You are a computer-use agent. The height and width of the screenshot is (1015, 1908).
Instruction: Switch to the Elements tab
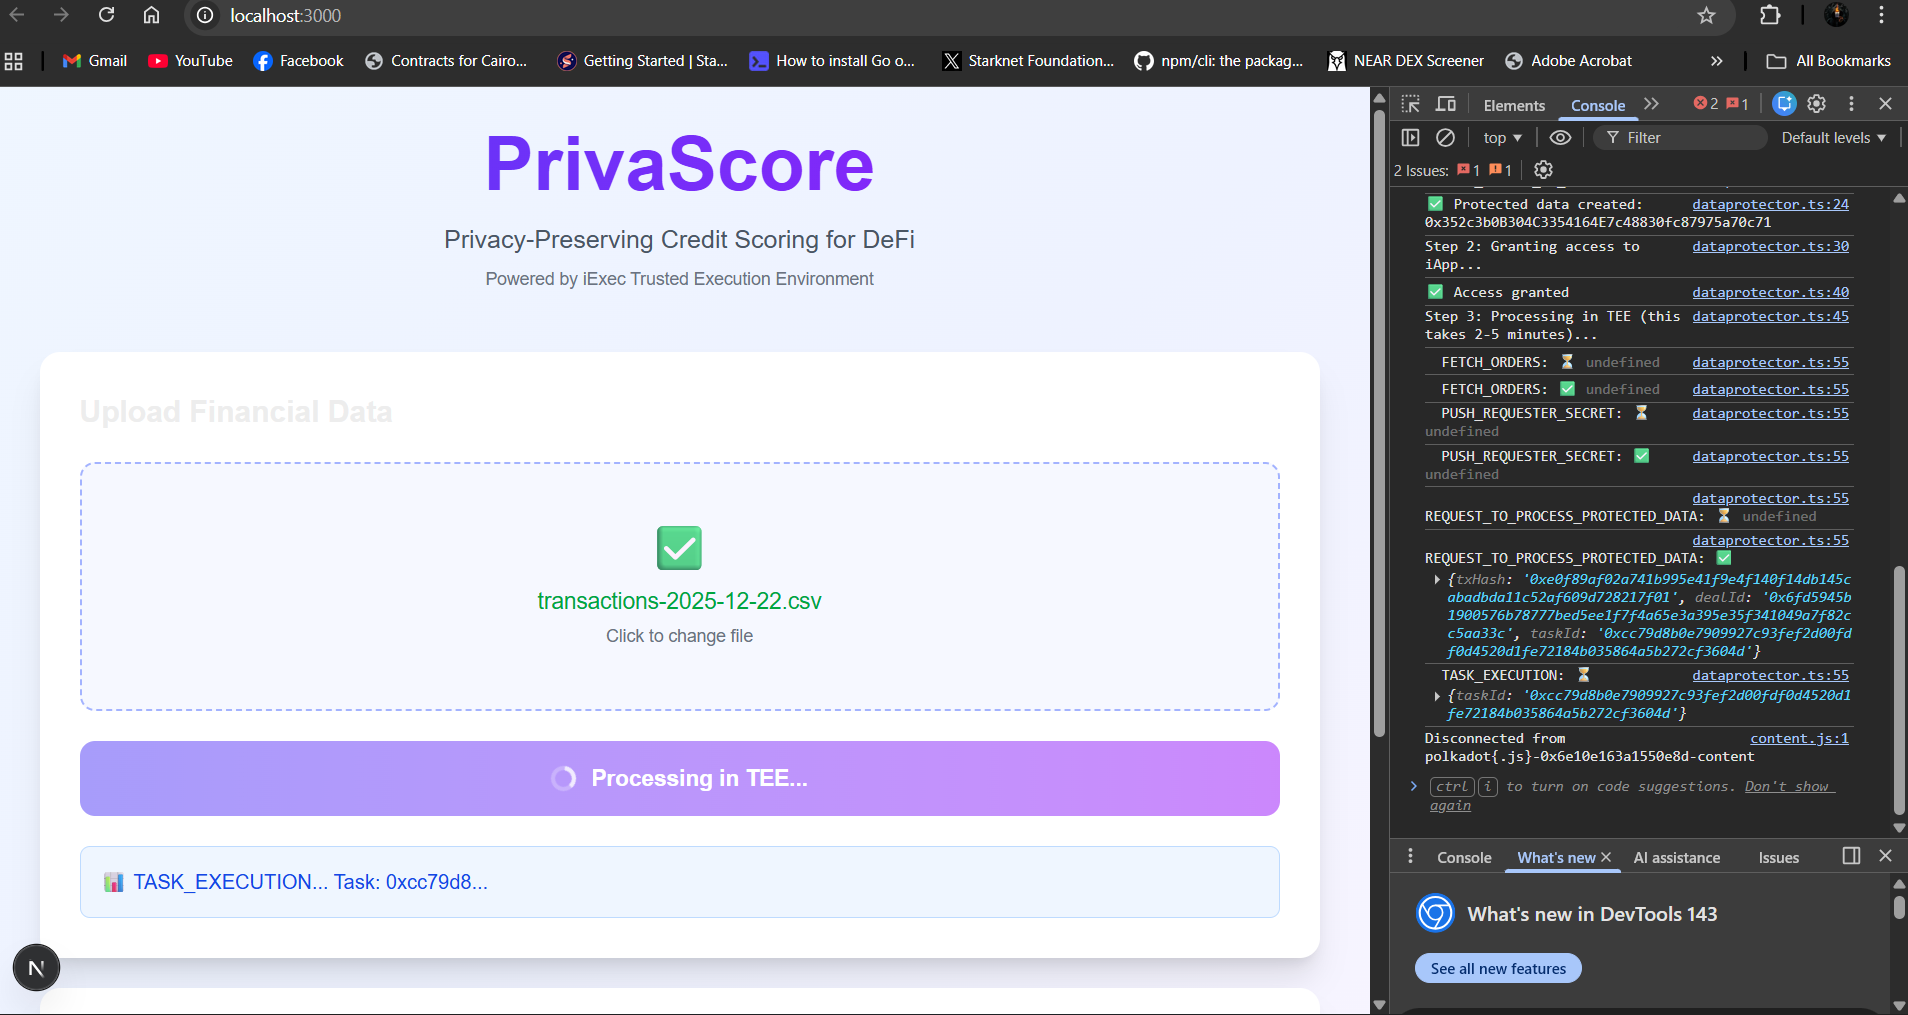pyautogui.click(x=1514, y=105)
